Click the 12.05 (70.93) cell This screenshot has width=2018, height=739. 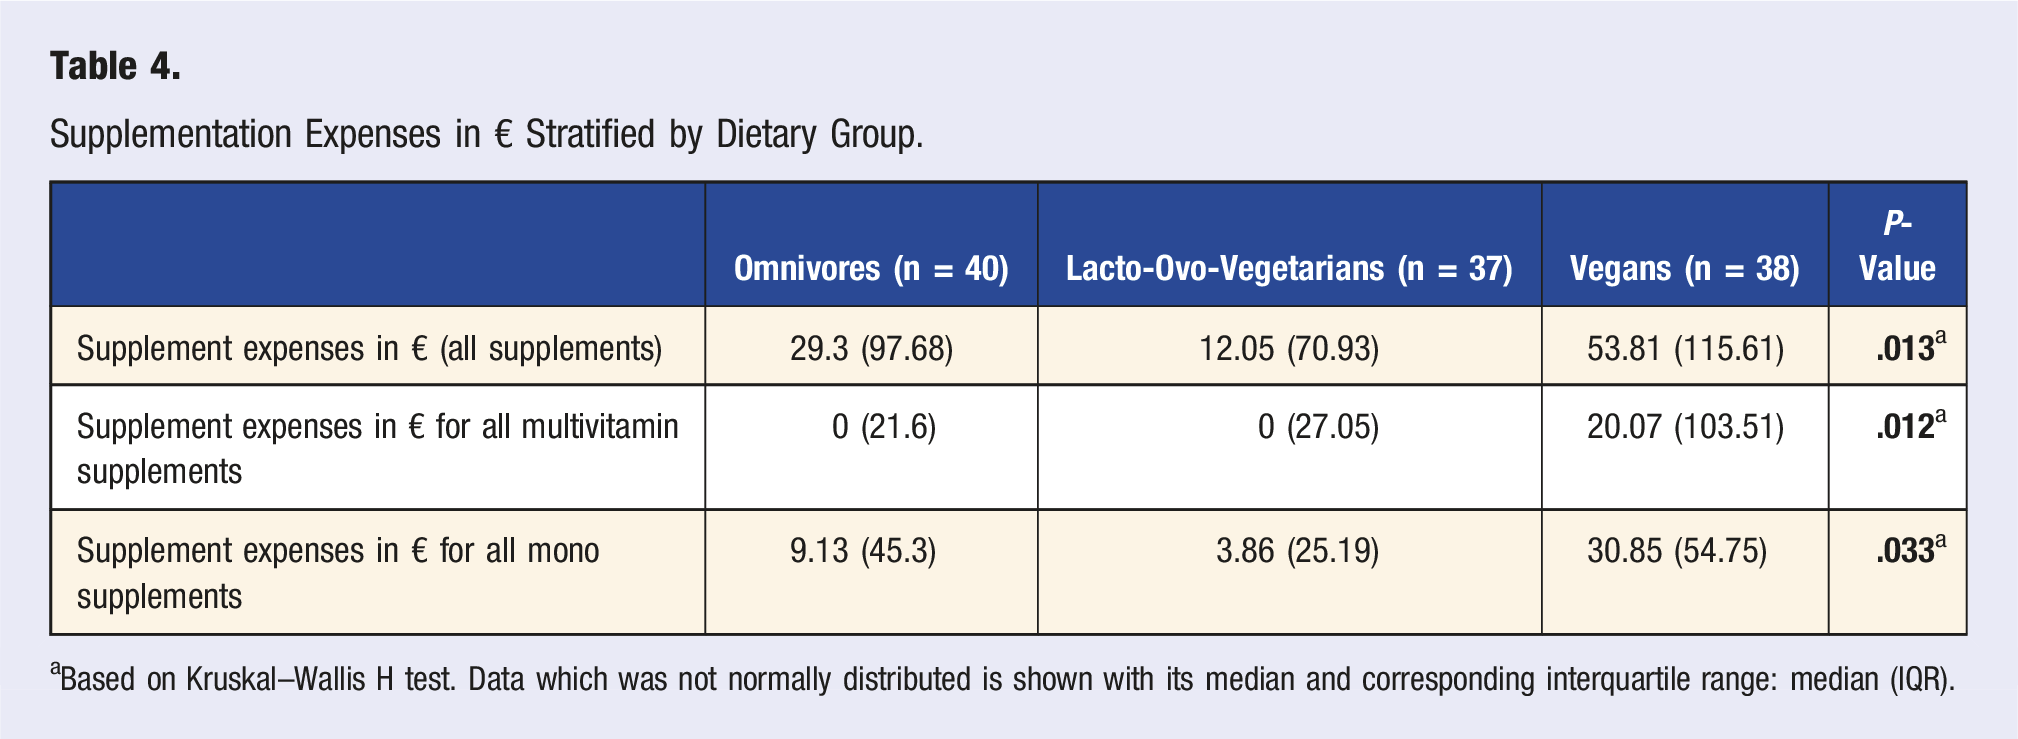[x=1289, y=348]
